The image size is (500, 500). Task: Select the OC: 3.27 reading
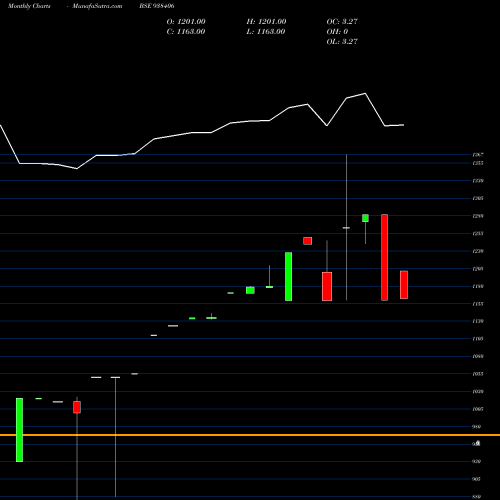[x=342, y=22]
